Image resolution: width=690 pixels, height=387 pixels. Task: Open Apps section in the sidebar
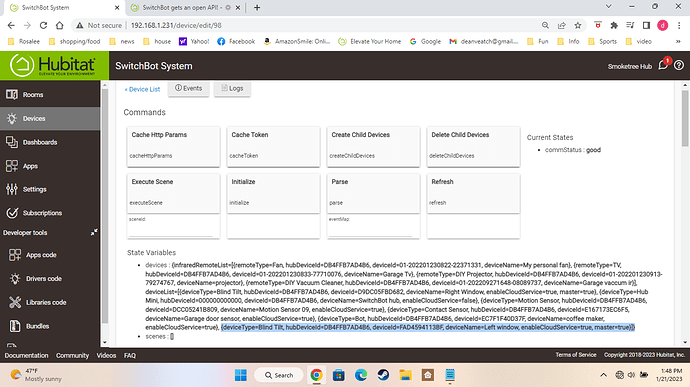[50, 166]
